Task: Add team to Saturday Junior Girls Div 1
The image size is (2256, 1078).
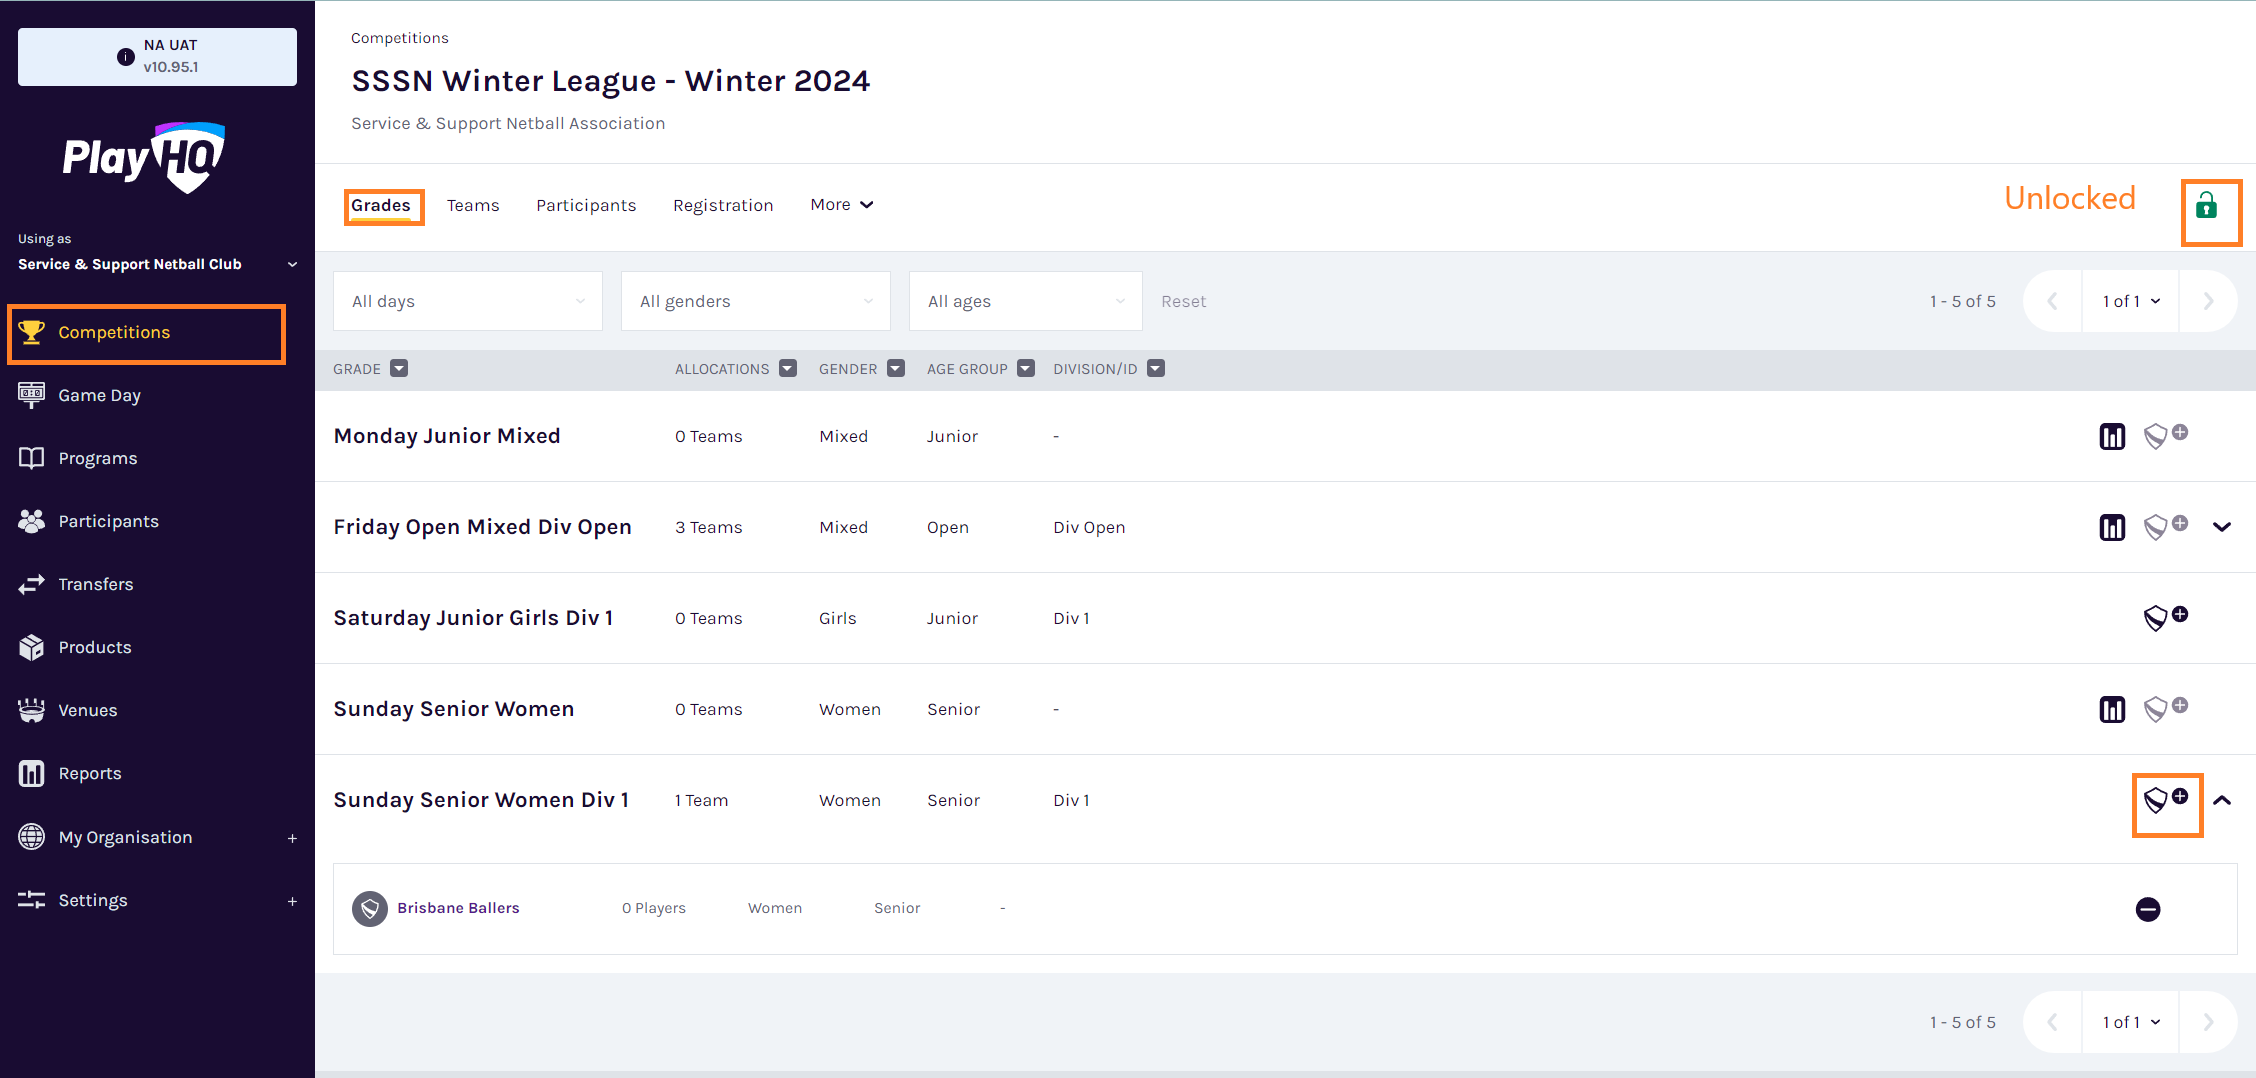Action: pyautogui.click(x=2166, y=617)
